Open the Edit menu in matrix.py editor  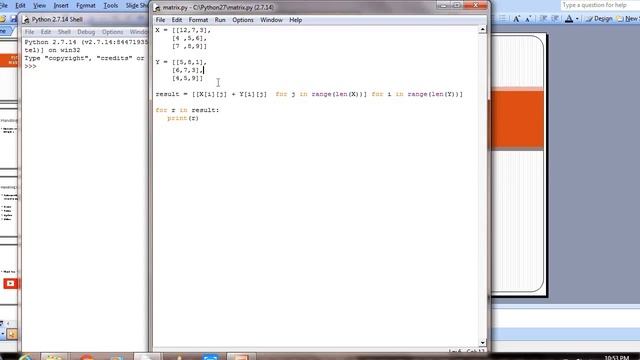177,20
